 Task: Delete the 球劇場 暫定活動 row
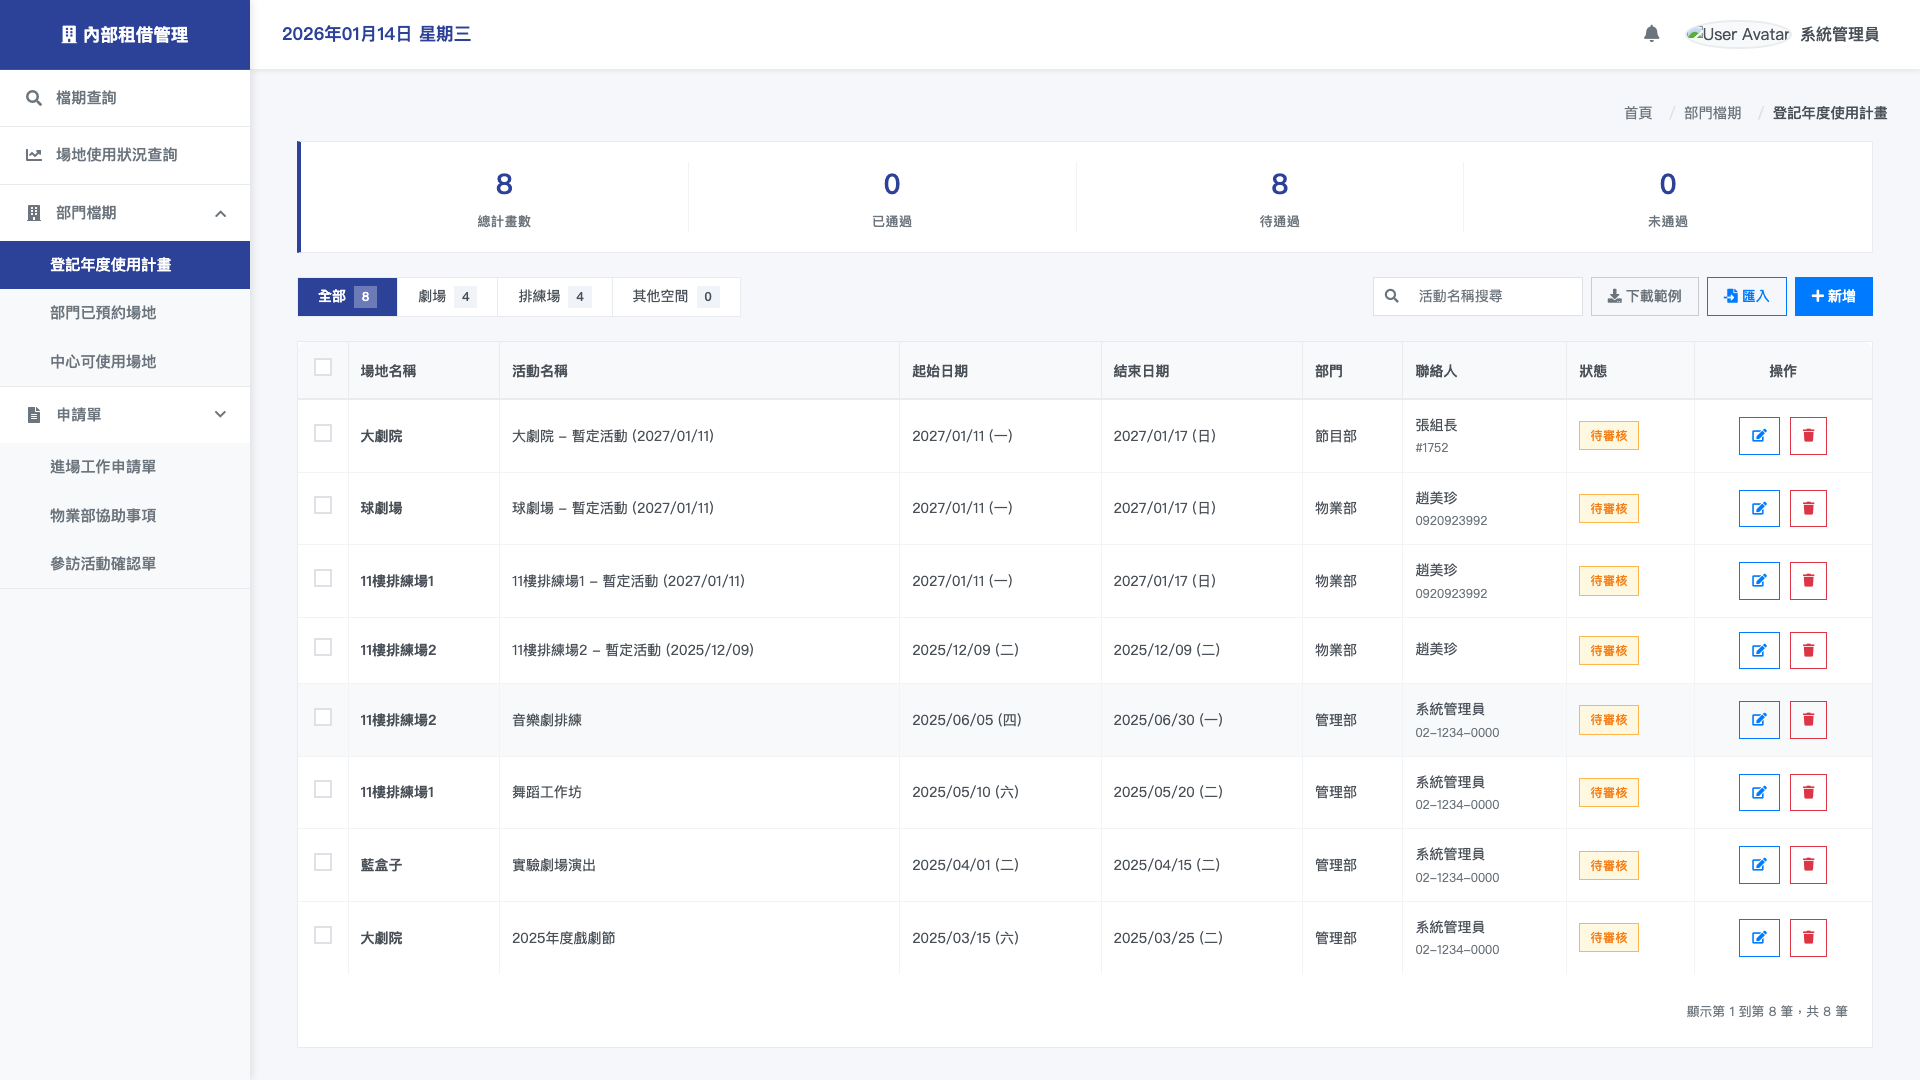pyautogui.click(x=1807, y=509)
